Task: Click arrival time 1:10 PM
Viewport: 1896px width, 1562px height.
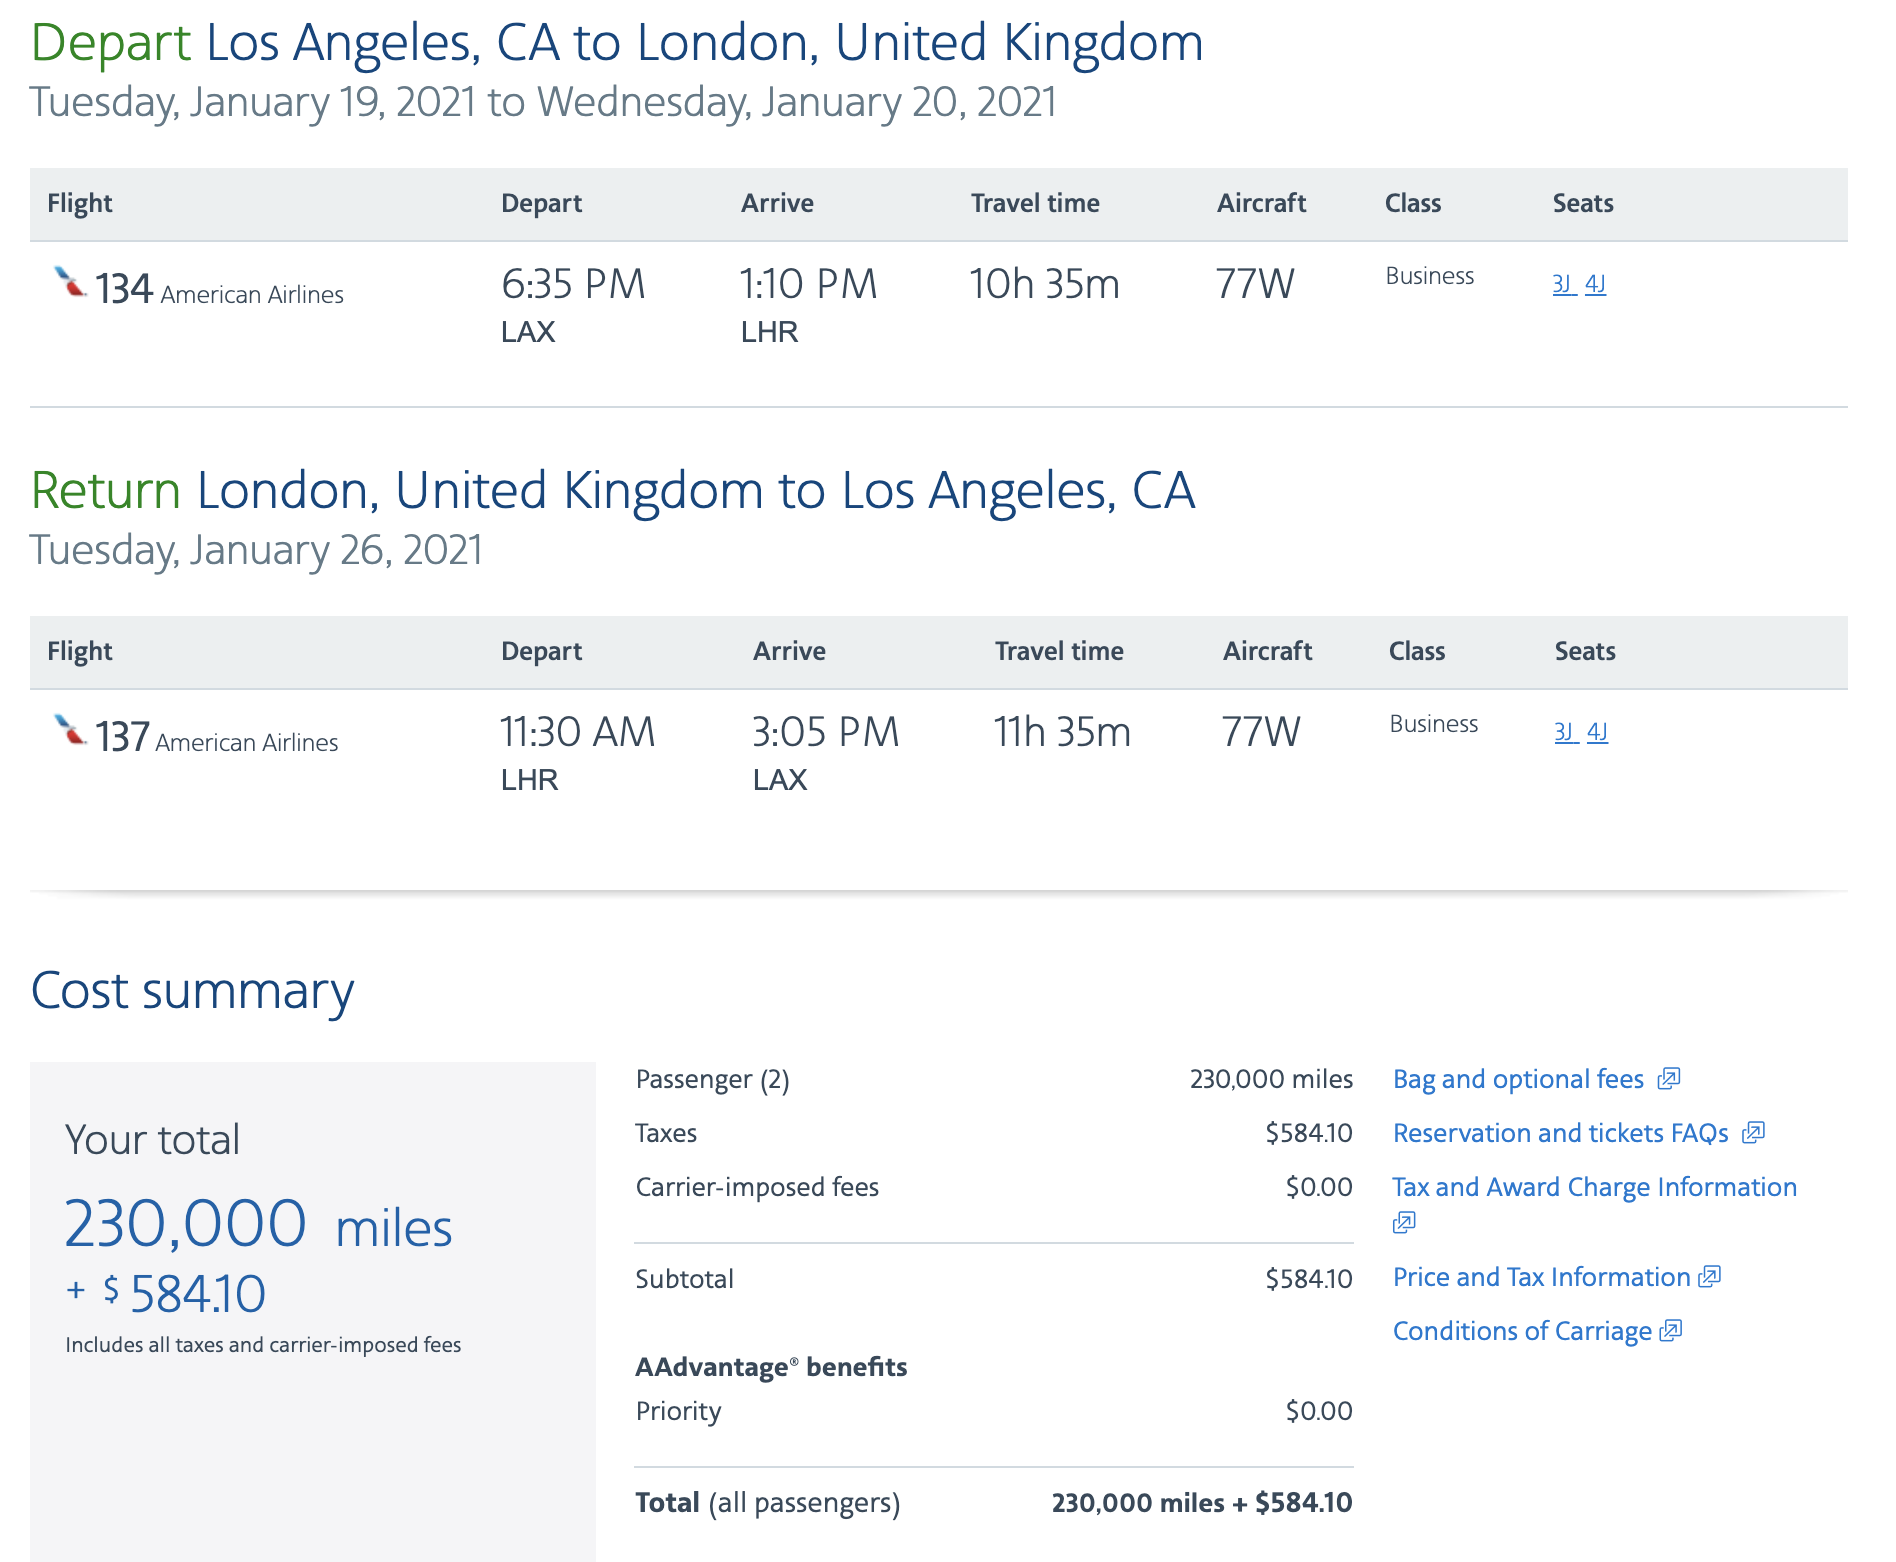Action: click(808, 284)
